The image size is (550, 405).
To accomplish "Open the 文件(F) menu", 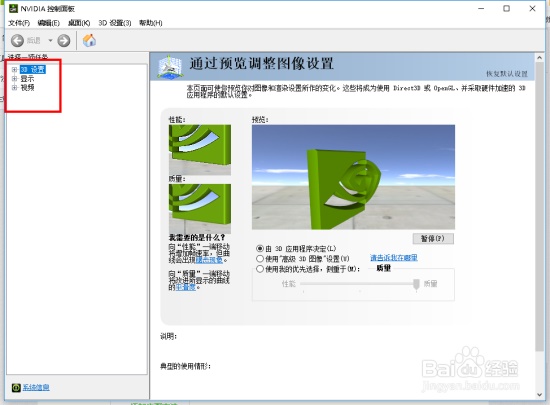I will (x=19, y=23).
